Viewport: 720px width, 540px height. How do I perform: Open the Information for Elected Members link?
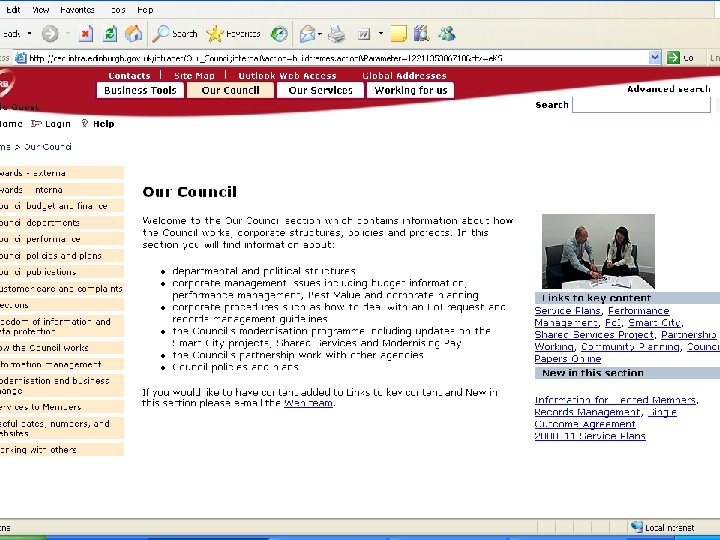point(615,400)
